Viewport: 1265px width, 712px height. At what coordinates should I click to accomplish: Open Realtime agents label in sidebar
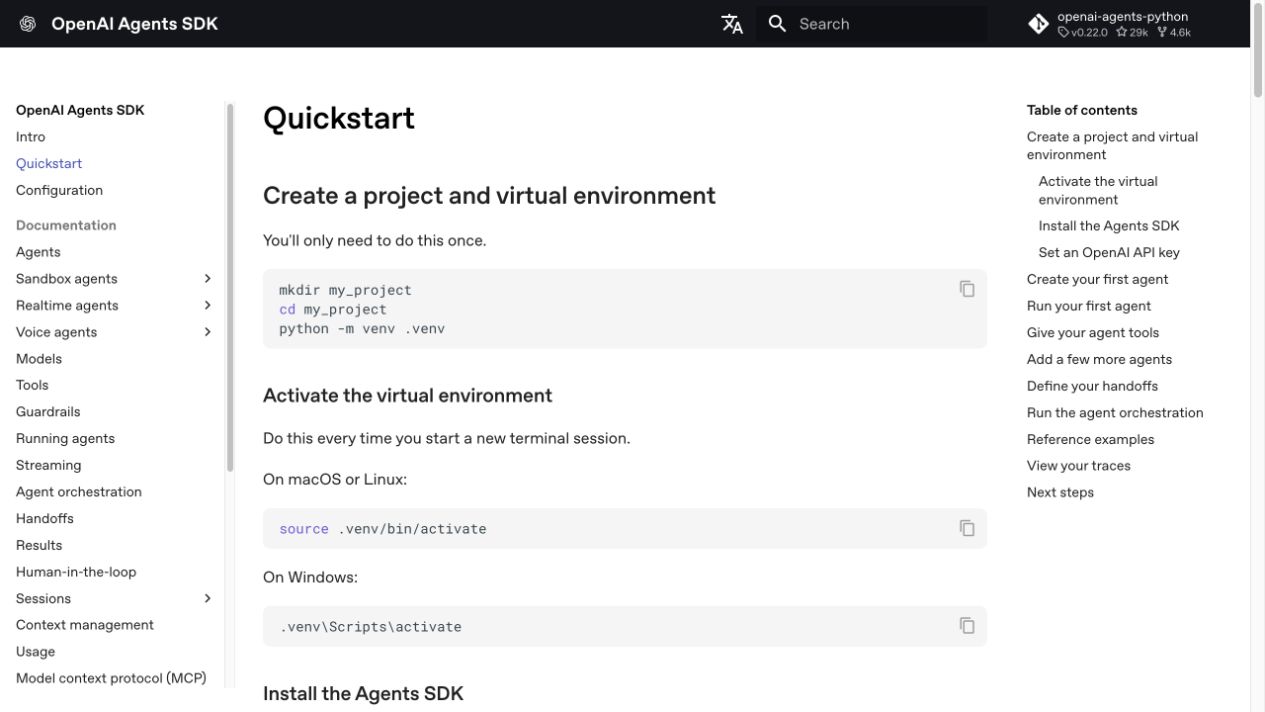click(x=67, y=305)
